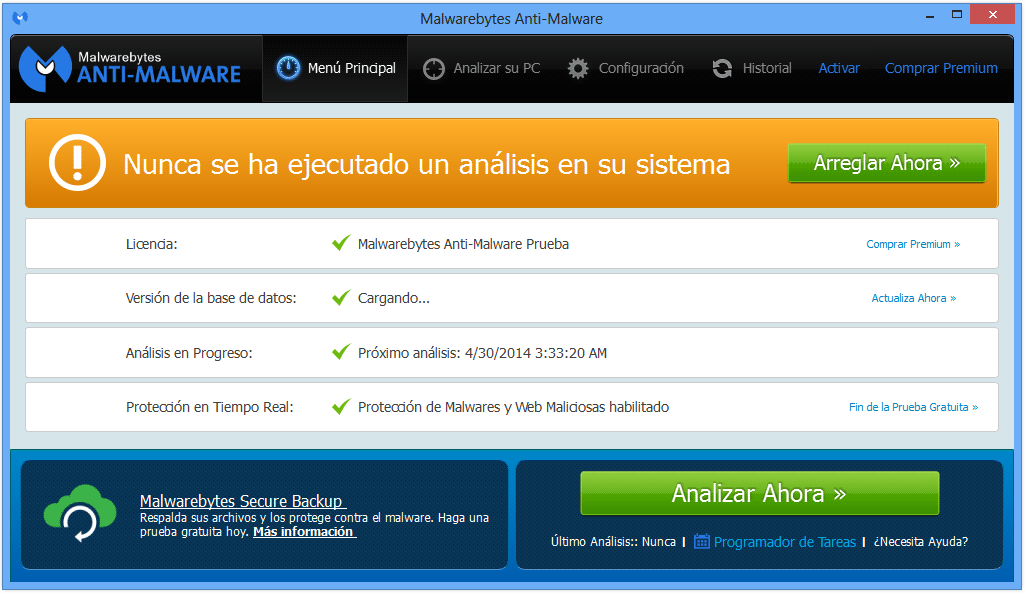Open the Configuración tab

coord(626,68)
